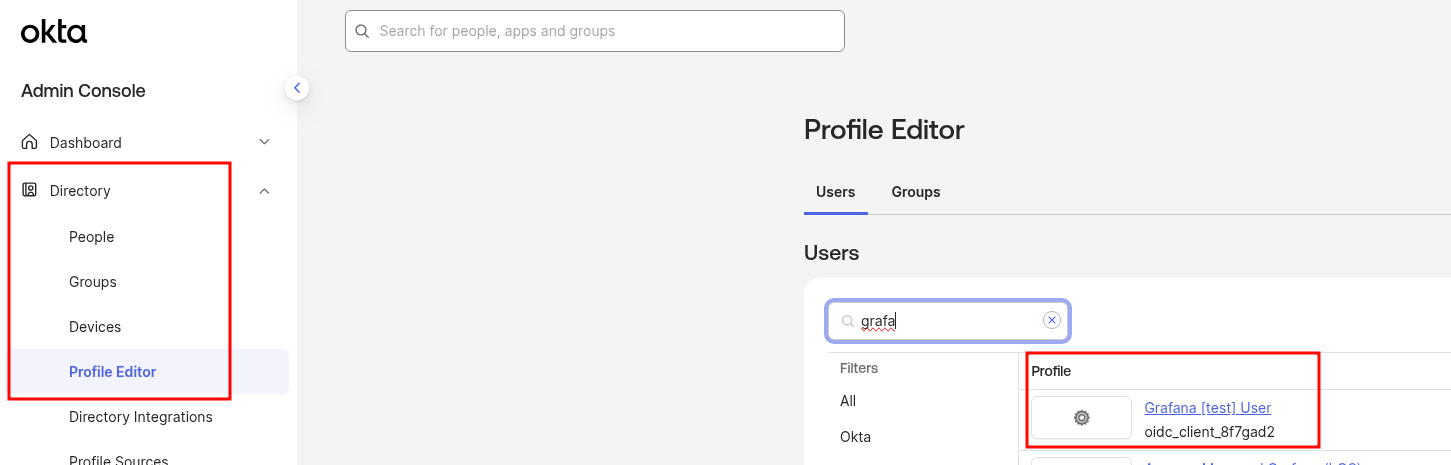
Task: Open Groups in the sidebar Directory menu
Action: pyautogui.click(x=93, y=282)
